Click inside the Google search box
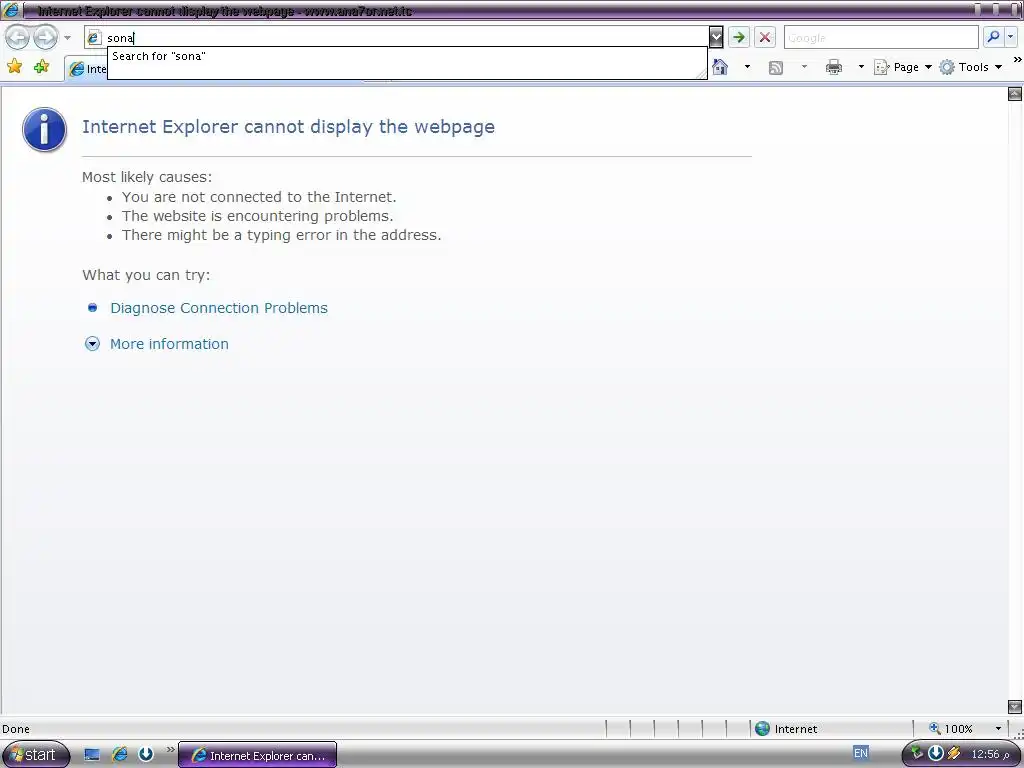 [881, 38]
